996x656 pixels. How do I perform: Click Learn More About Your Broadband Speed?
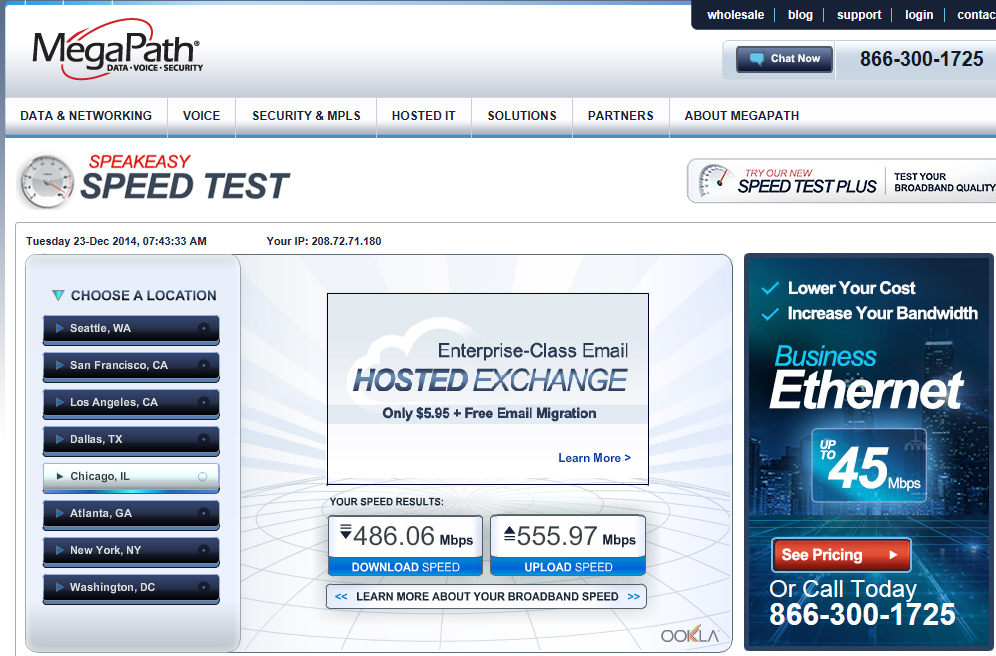(x=487, y=596)
